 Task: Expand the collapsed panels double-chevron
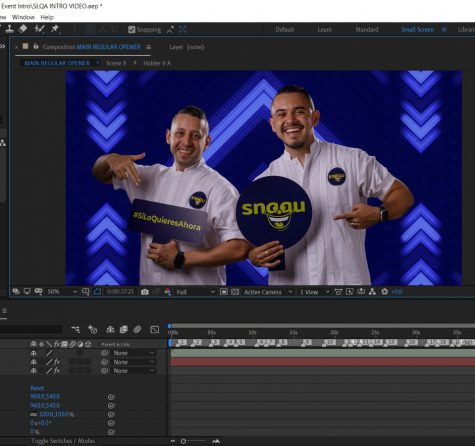(3, 46)
